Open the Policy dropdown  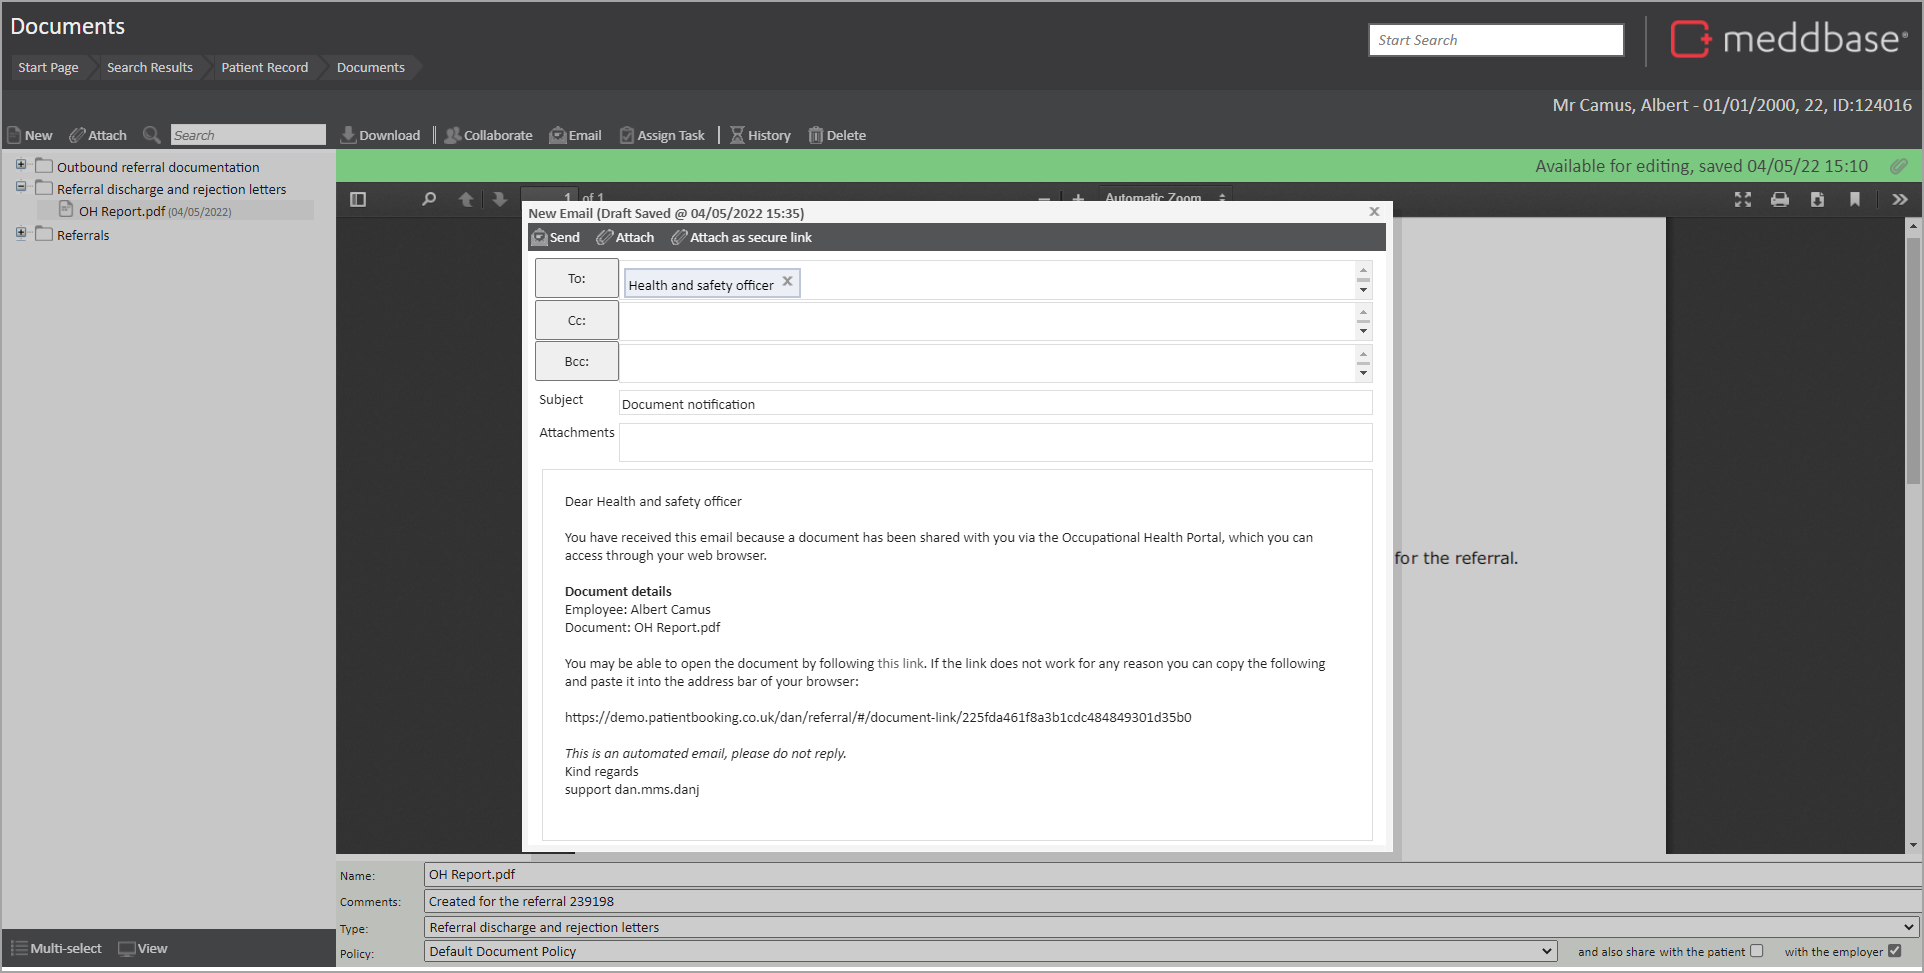[x=1546, y=951]
